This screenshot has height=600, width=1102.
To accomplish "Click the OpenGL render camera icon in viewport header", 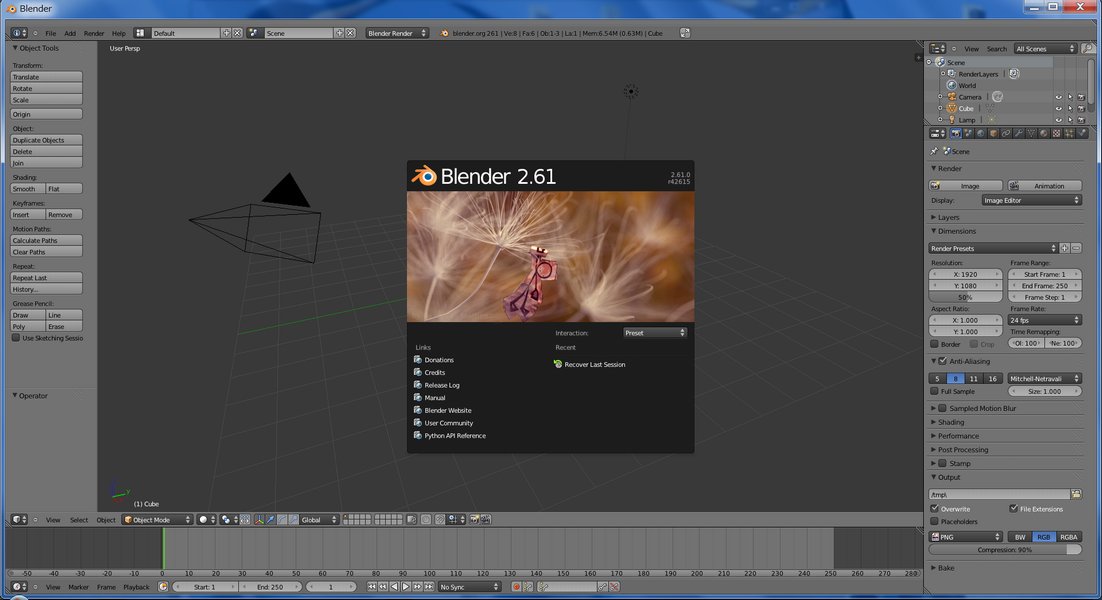I will [x=474, y=520].
